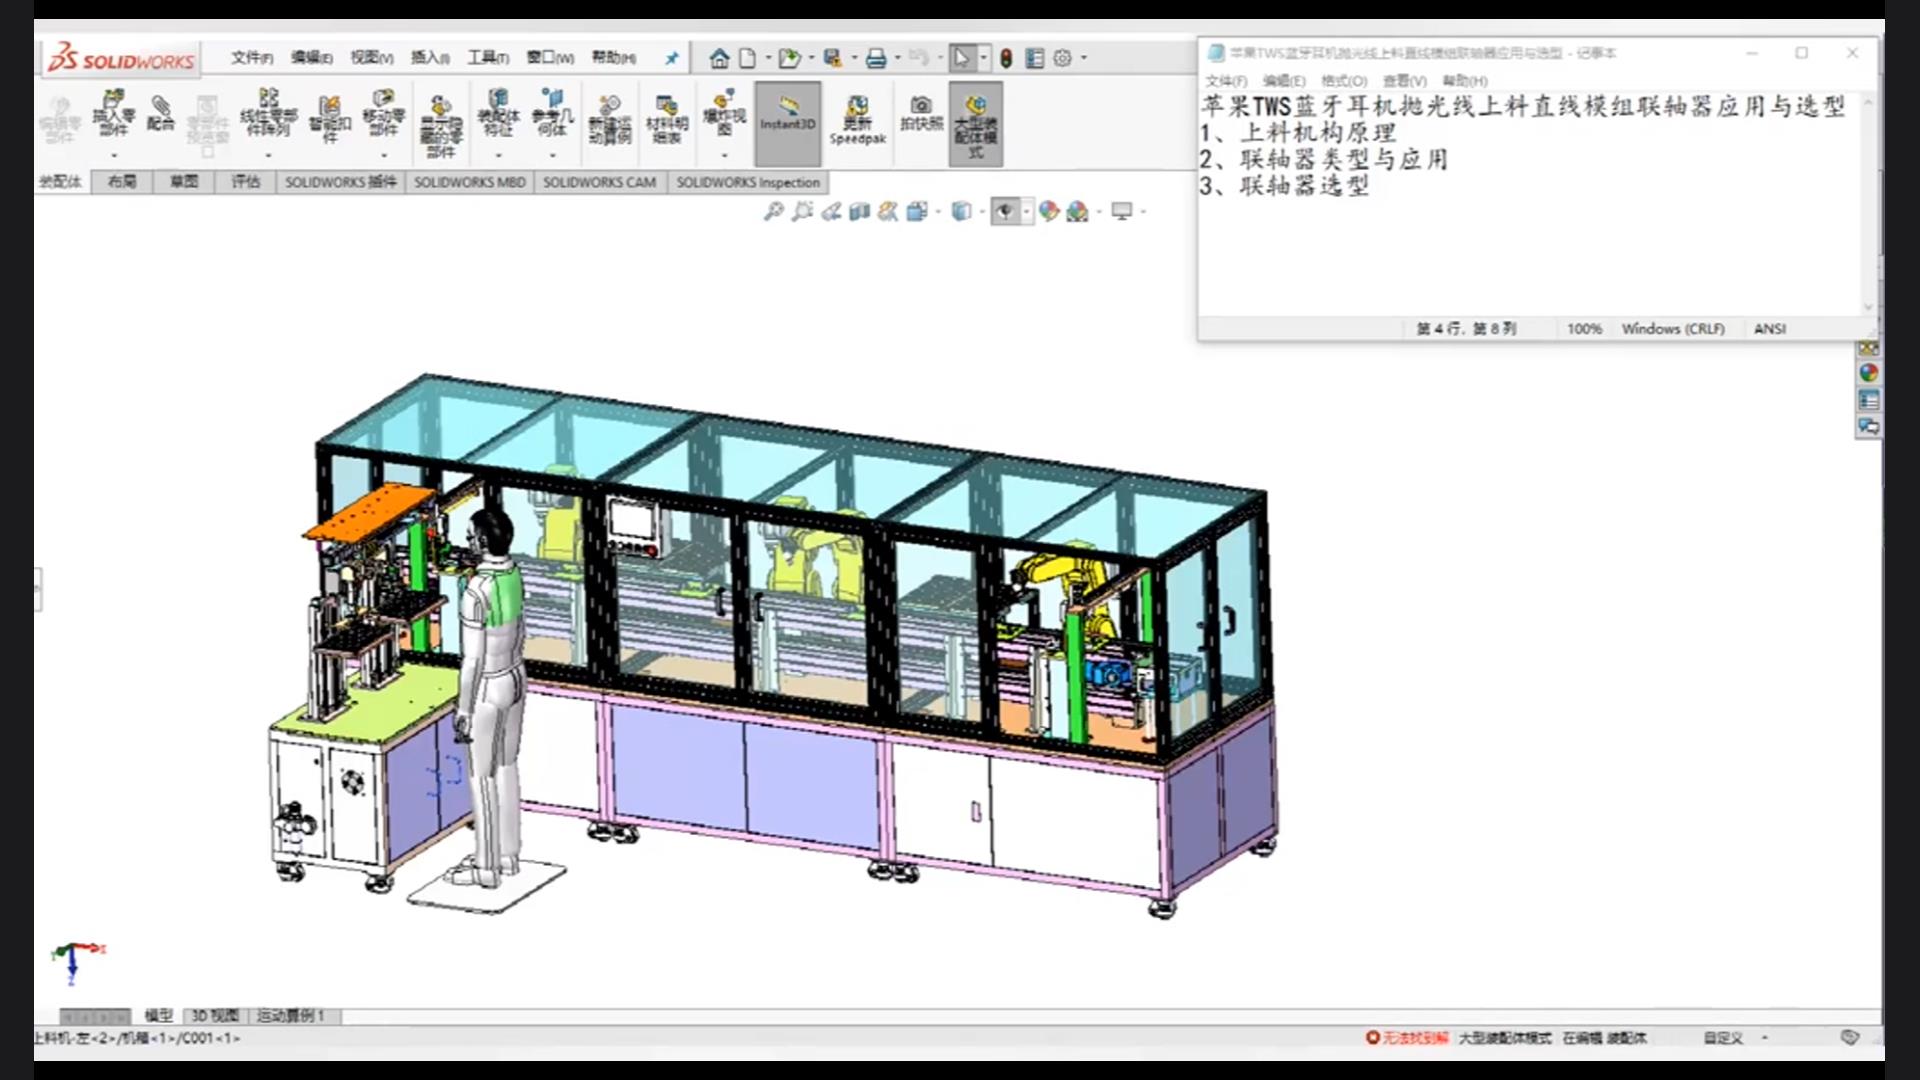The image size is (1920, 1080).
Task: Expand the Print dropdown arrow
Action: coord(897,58)
